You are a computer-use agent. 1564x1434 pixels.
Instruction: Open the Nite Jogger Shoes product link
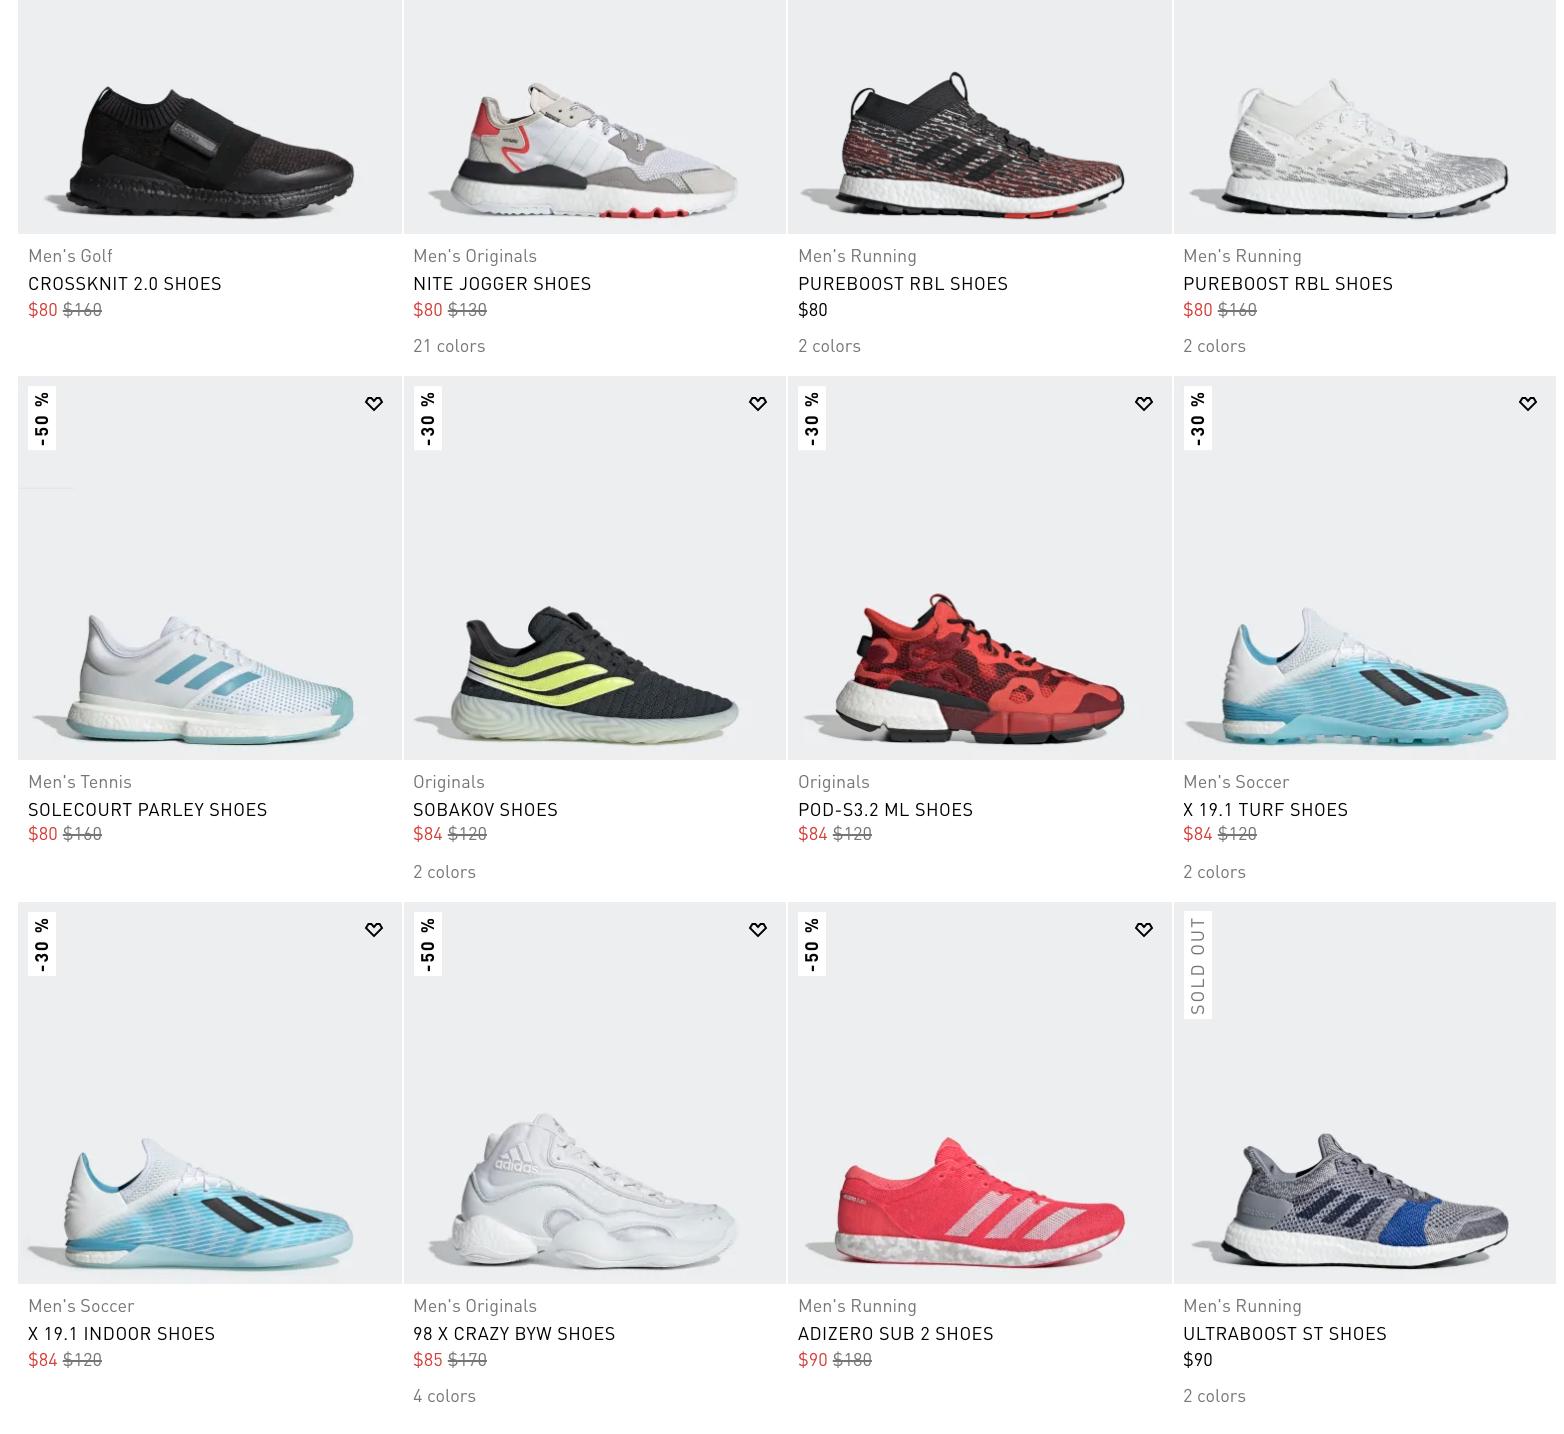(502, 284)
